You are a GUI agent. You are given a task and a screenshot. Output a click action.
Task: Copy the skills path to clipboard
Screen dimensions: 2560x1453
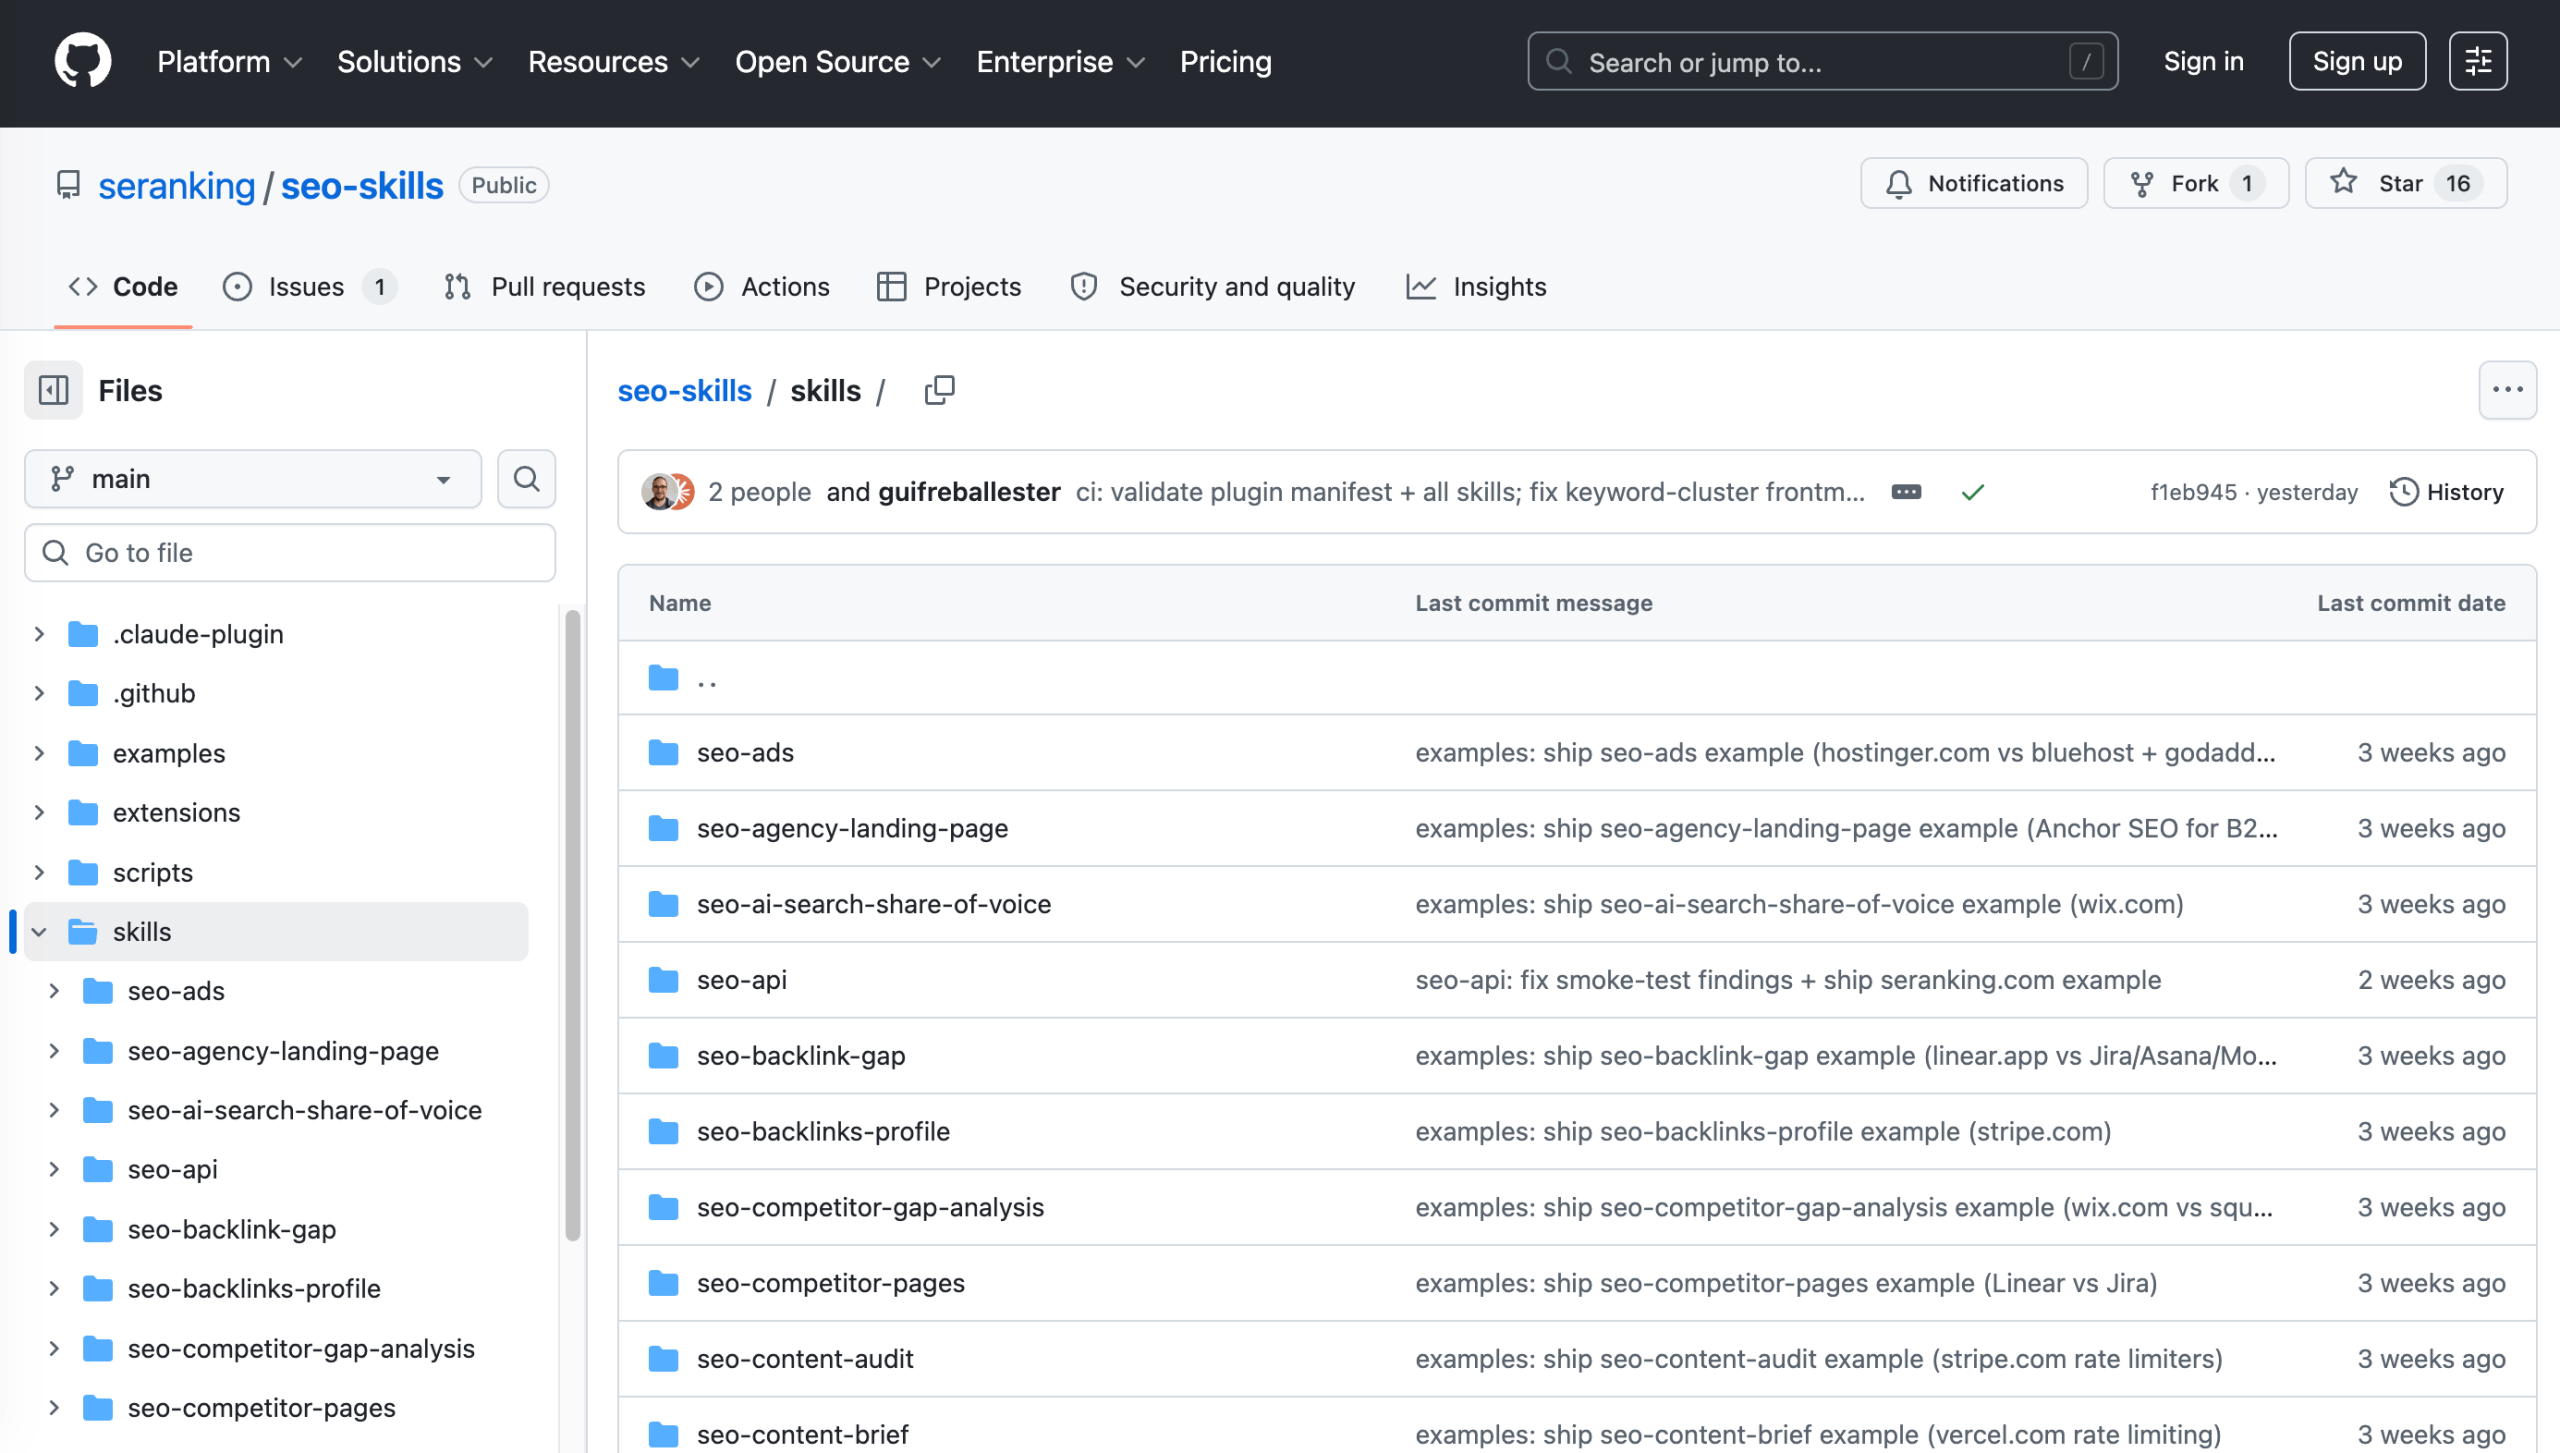pos(939,390)
